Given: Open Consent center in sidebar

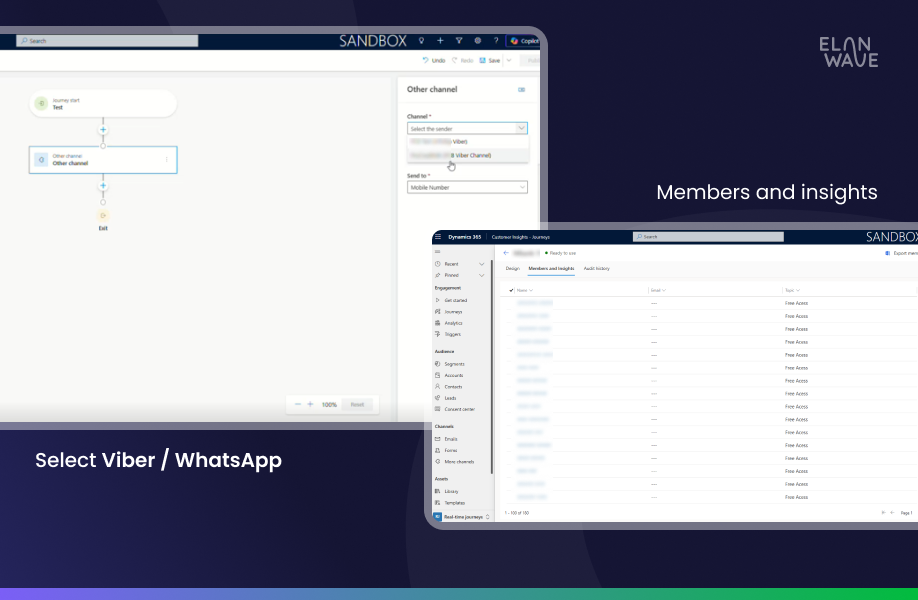Looking at the screenshot, I should 460,409.
